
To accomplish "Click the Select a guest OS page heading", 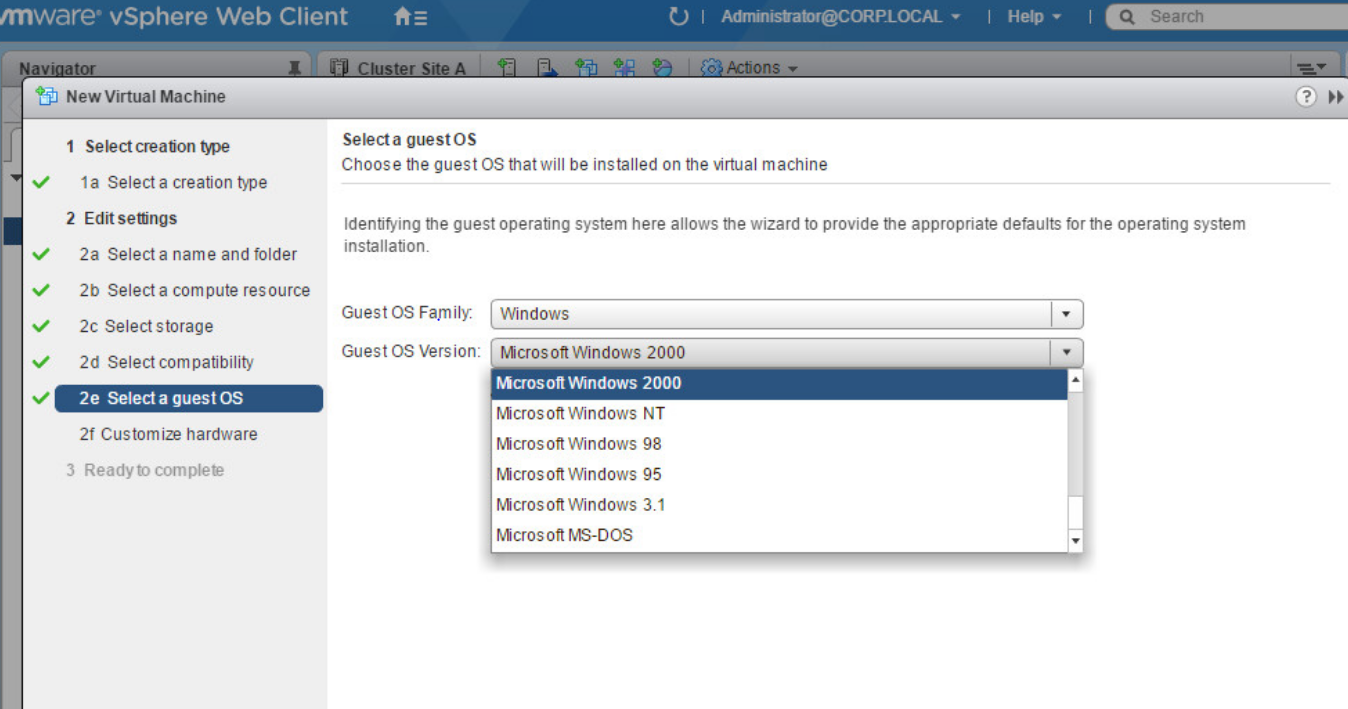I will point(409,140).
